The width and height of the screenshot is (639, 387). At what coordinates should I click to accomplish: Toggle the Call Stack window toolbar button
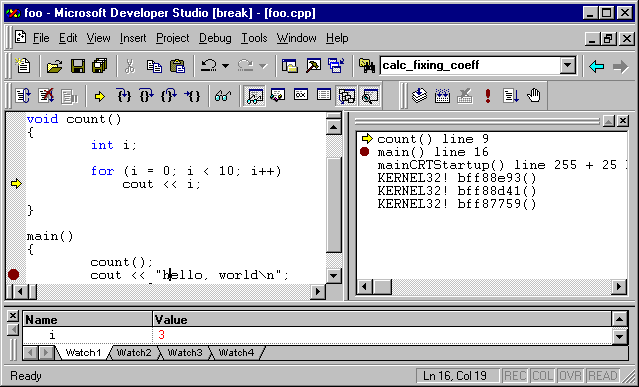tap(346, 96)
